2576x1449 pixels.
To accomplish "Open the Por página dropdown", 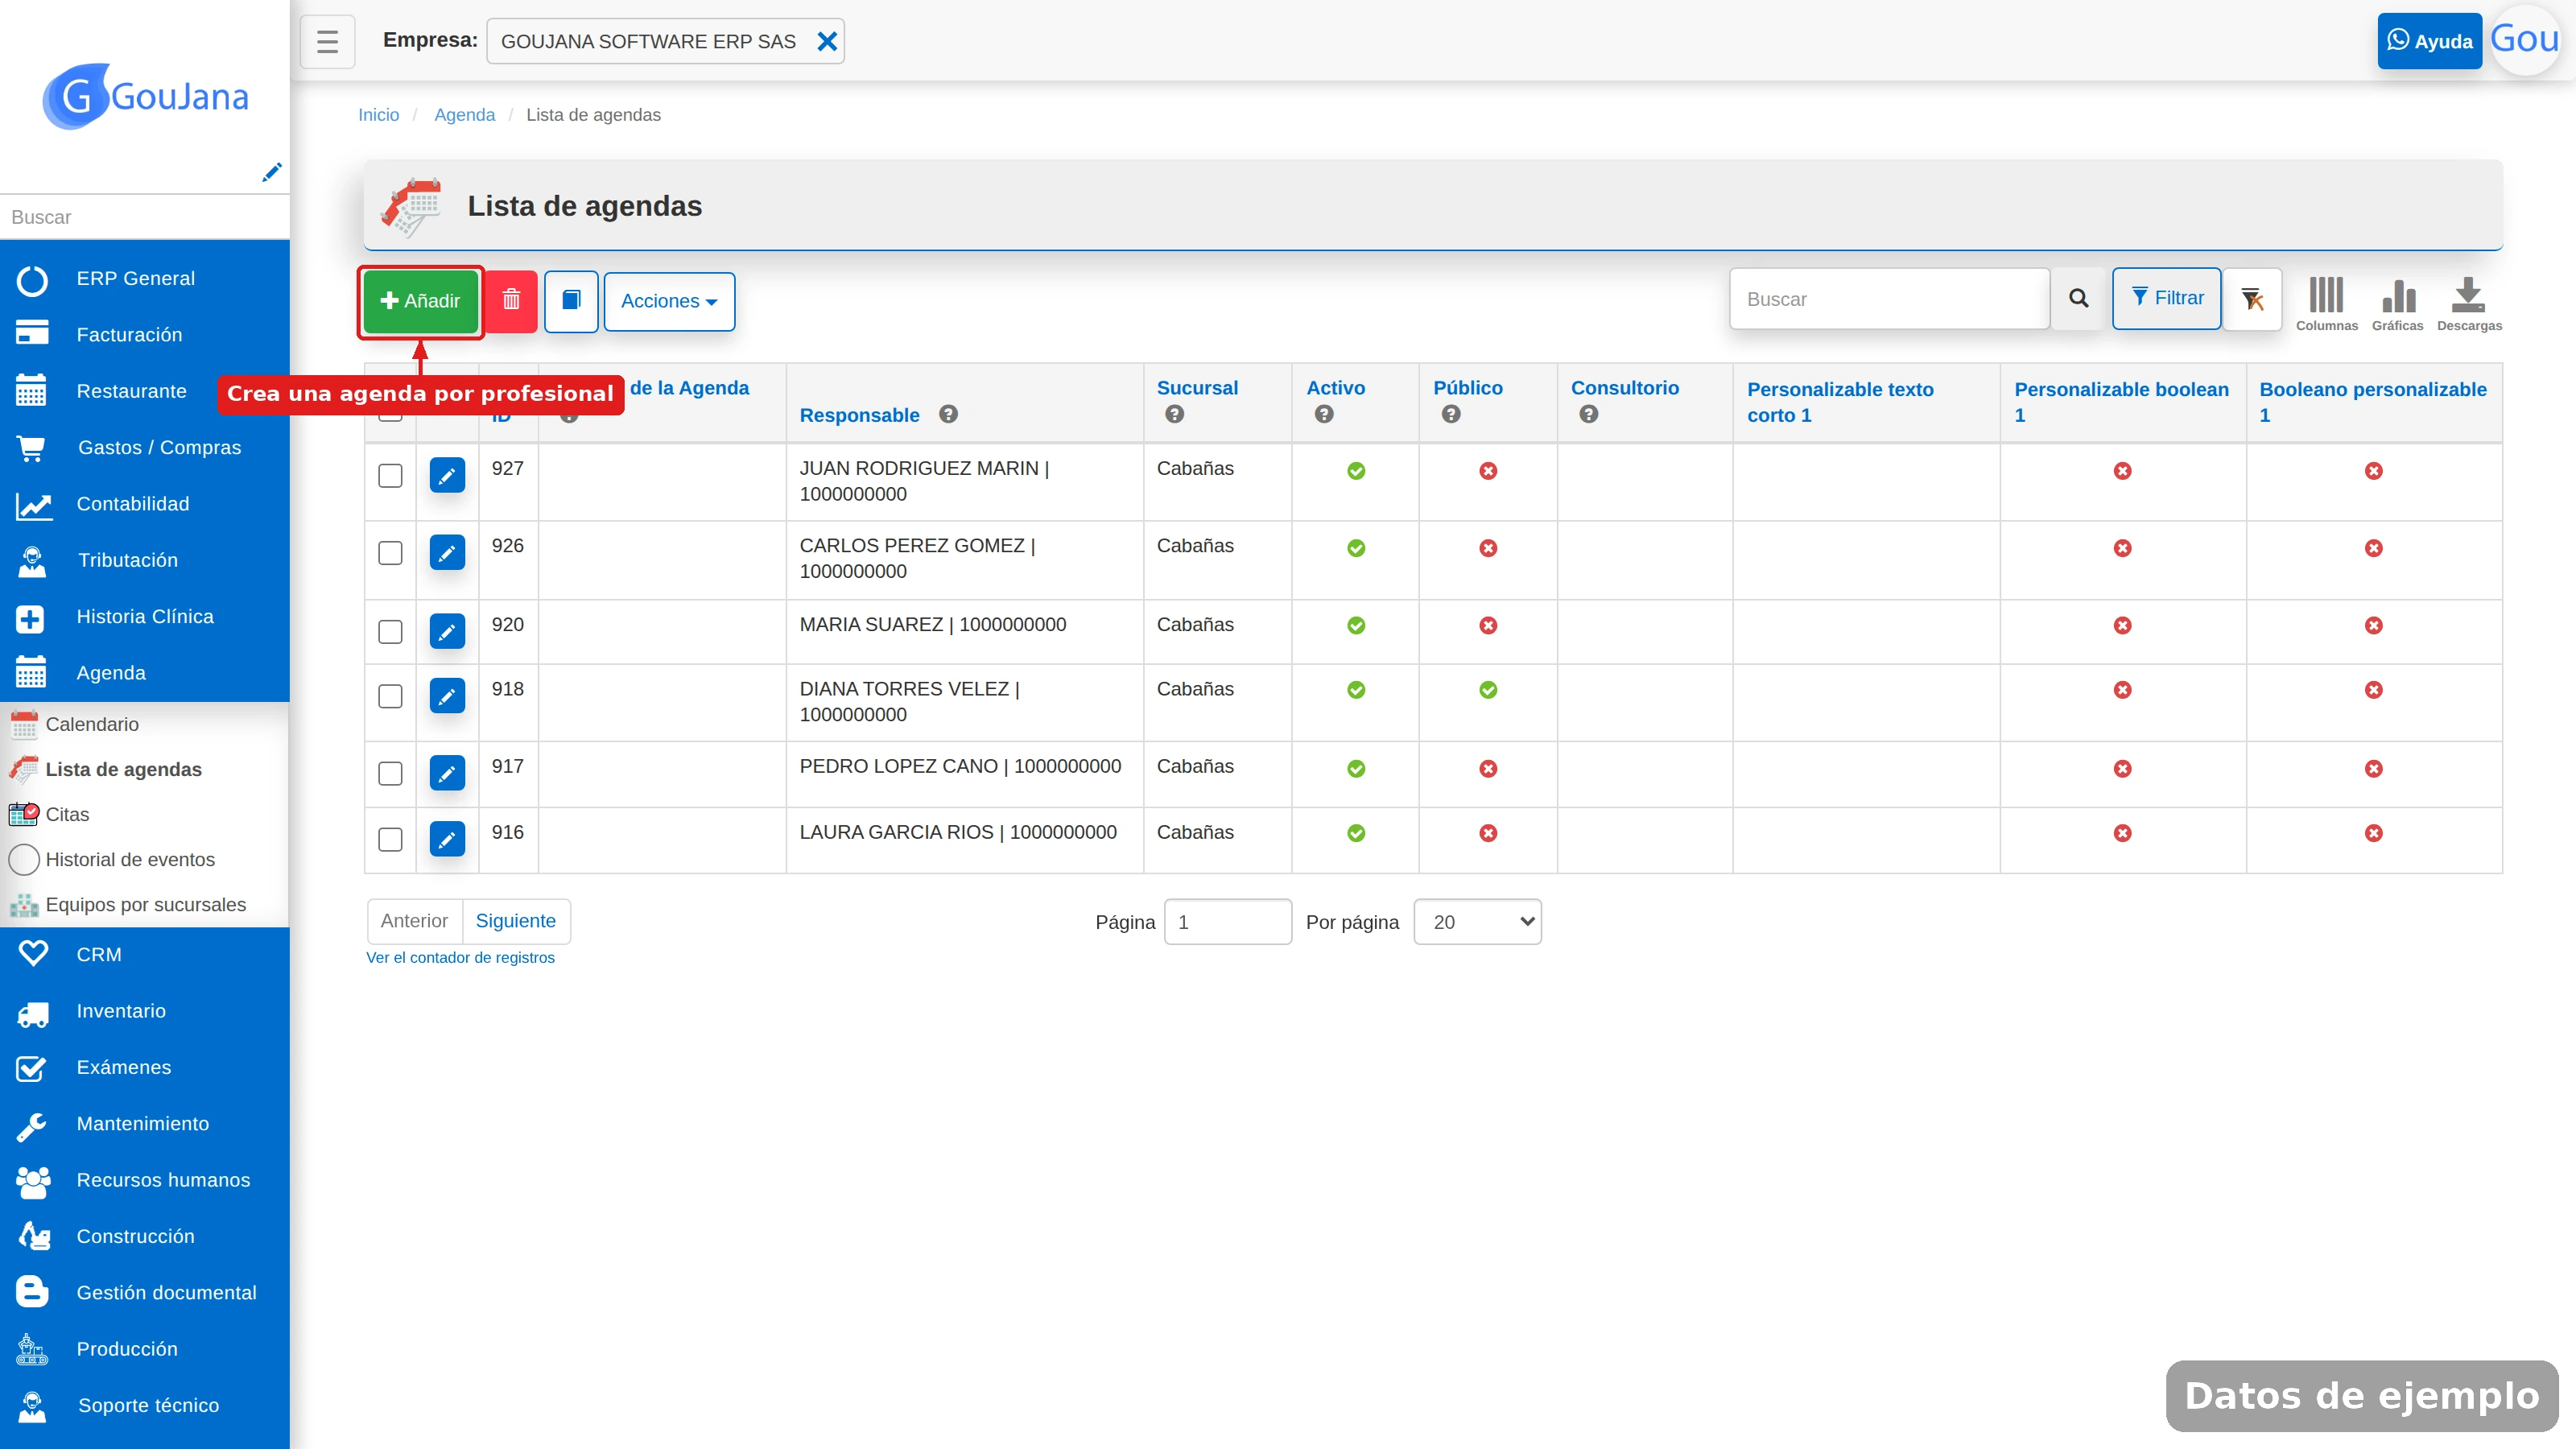I will tap(1477, 922).
